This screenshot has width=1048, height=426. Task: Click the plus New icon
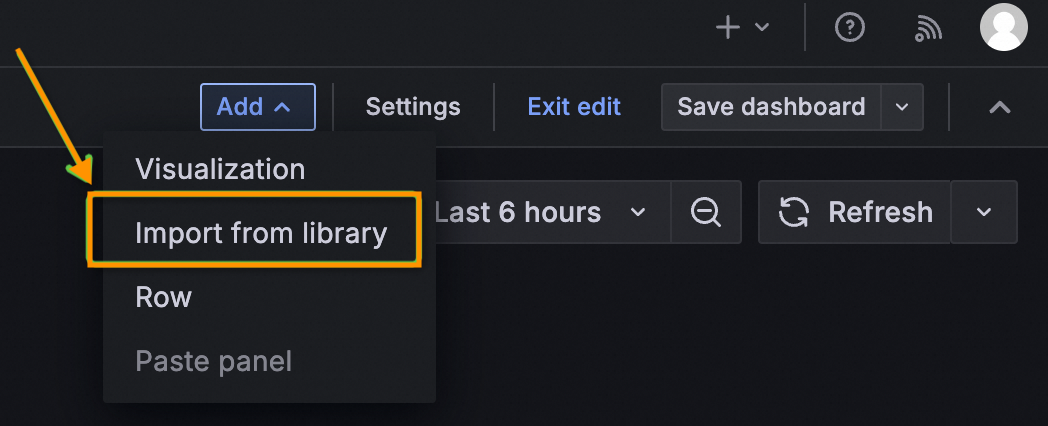point(728,28)
